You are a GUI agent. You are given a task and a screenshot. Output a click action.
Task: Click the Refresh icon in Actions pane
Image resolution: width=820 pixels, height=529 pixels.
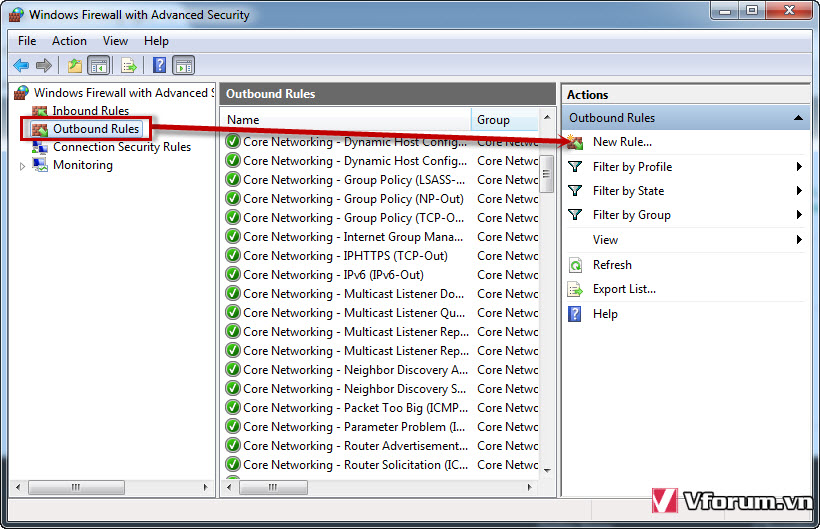click(575, 265)
